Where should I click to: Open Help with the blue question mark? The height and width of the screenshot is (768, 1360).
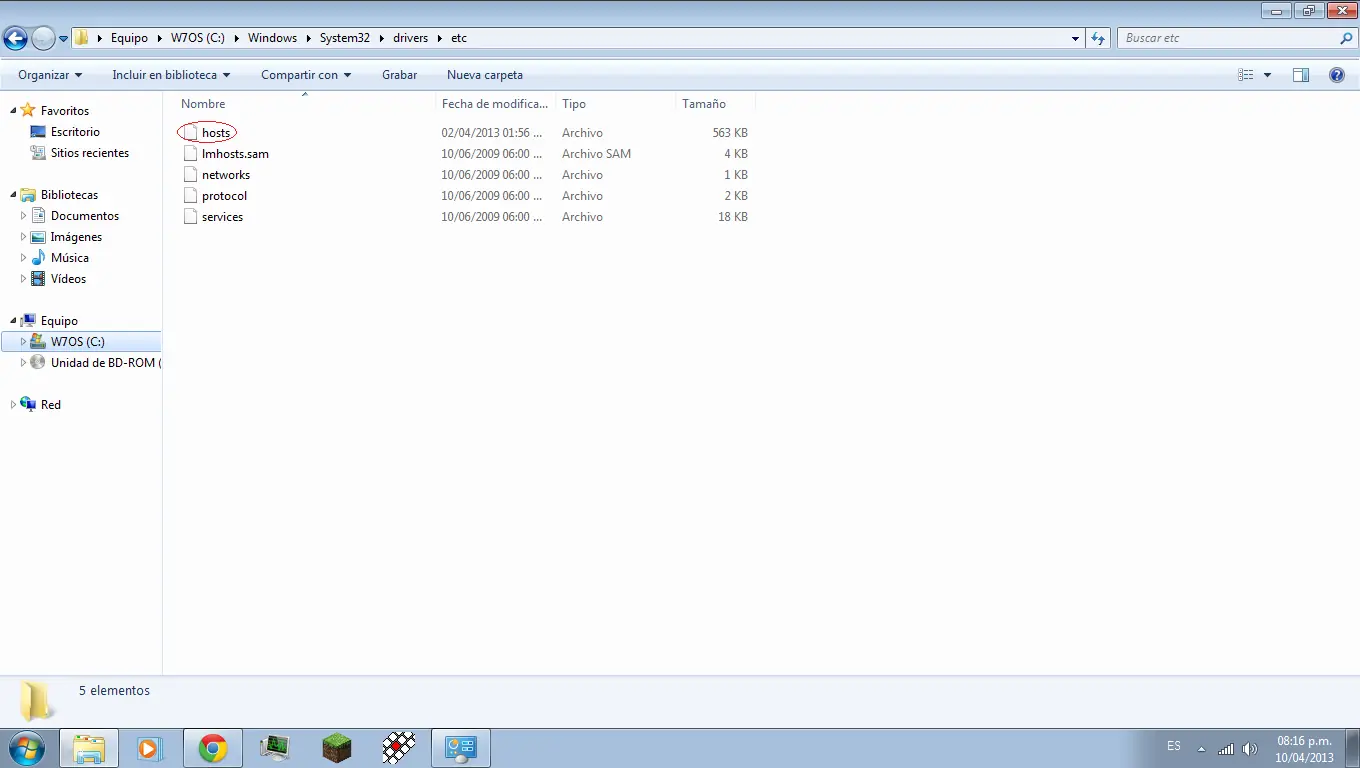click(x=1337, y=75)
